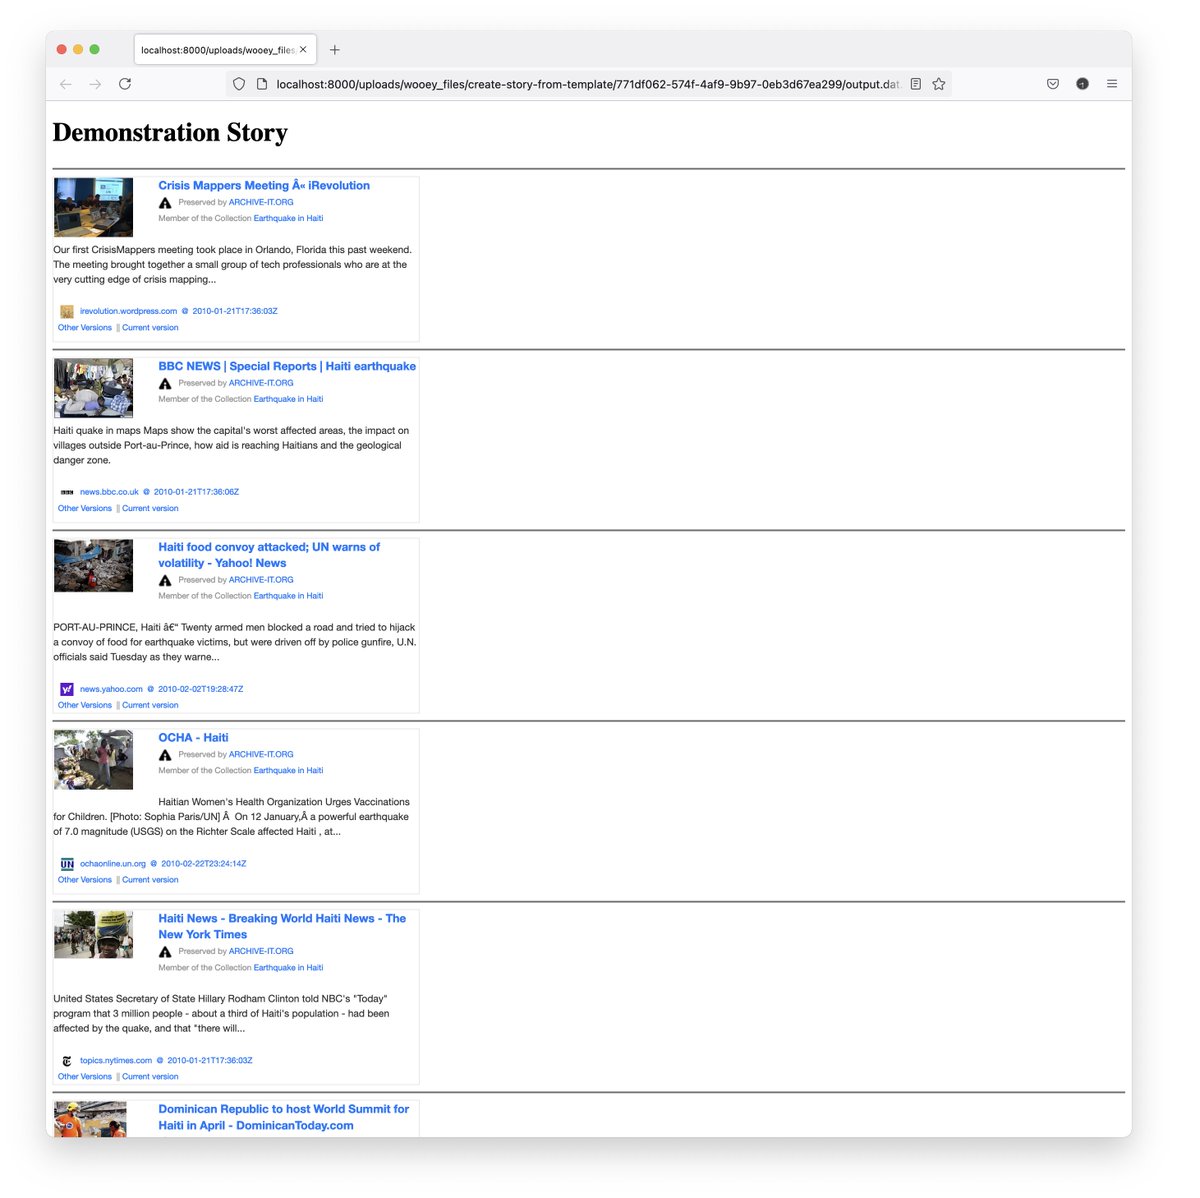Click ARCHIVE-IT.ORG link in New York Times card
Screen dimensions: 1200x1198
tap(261, 951)
